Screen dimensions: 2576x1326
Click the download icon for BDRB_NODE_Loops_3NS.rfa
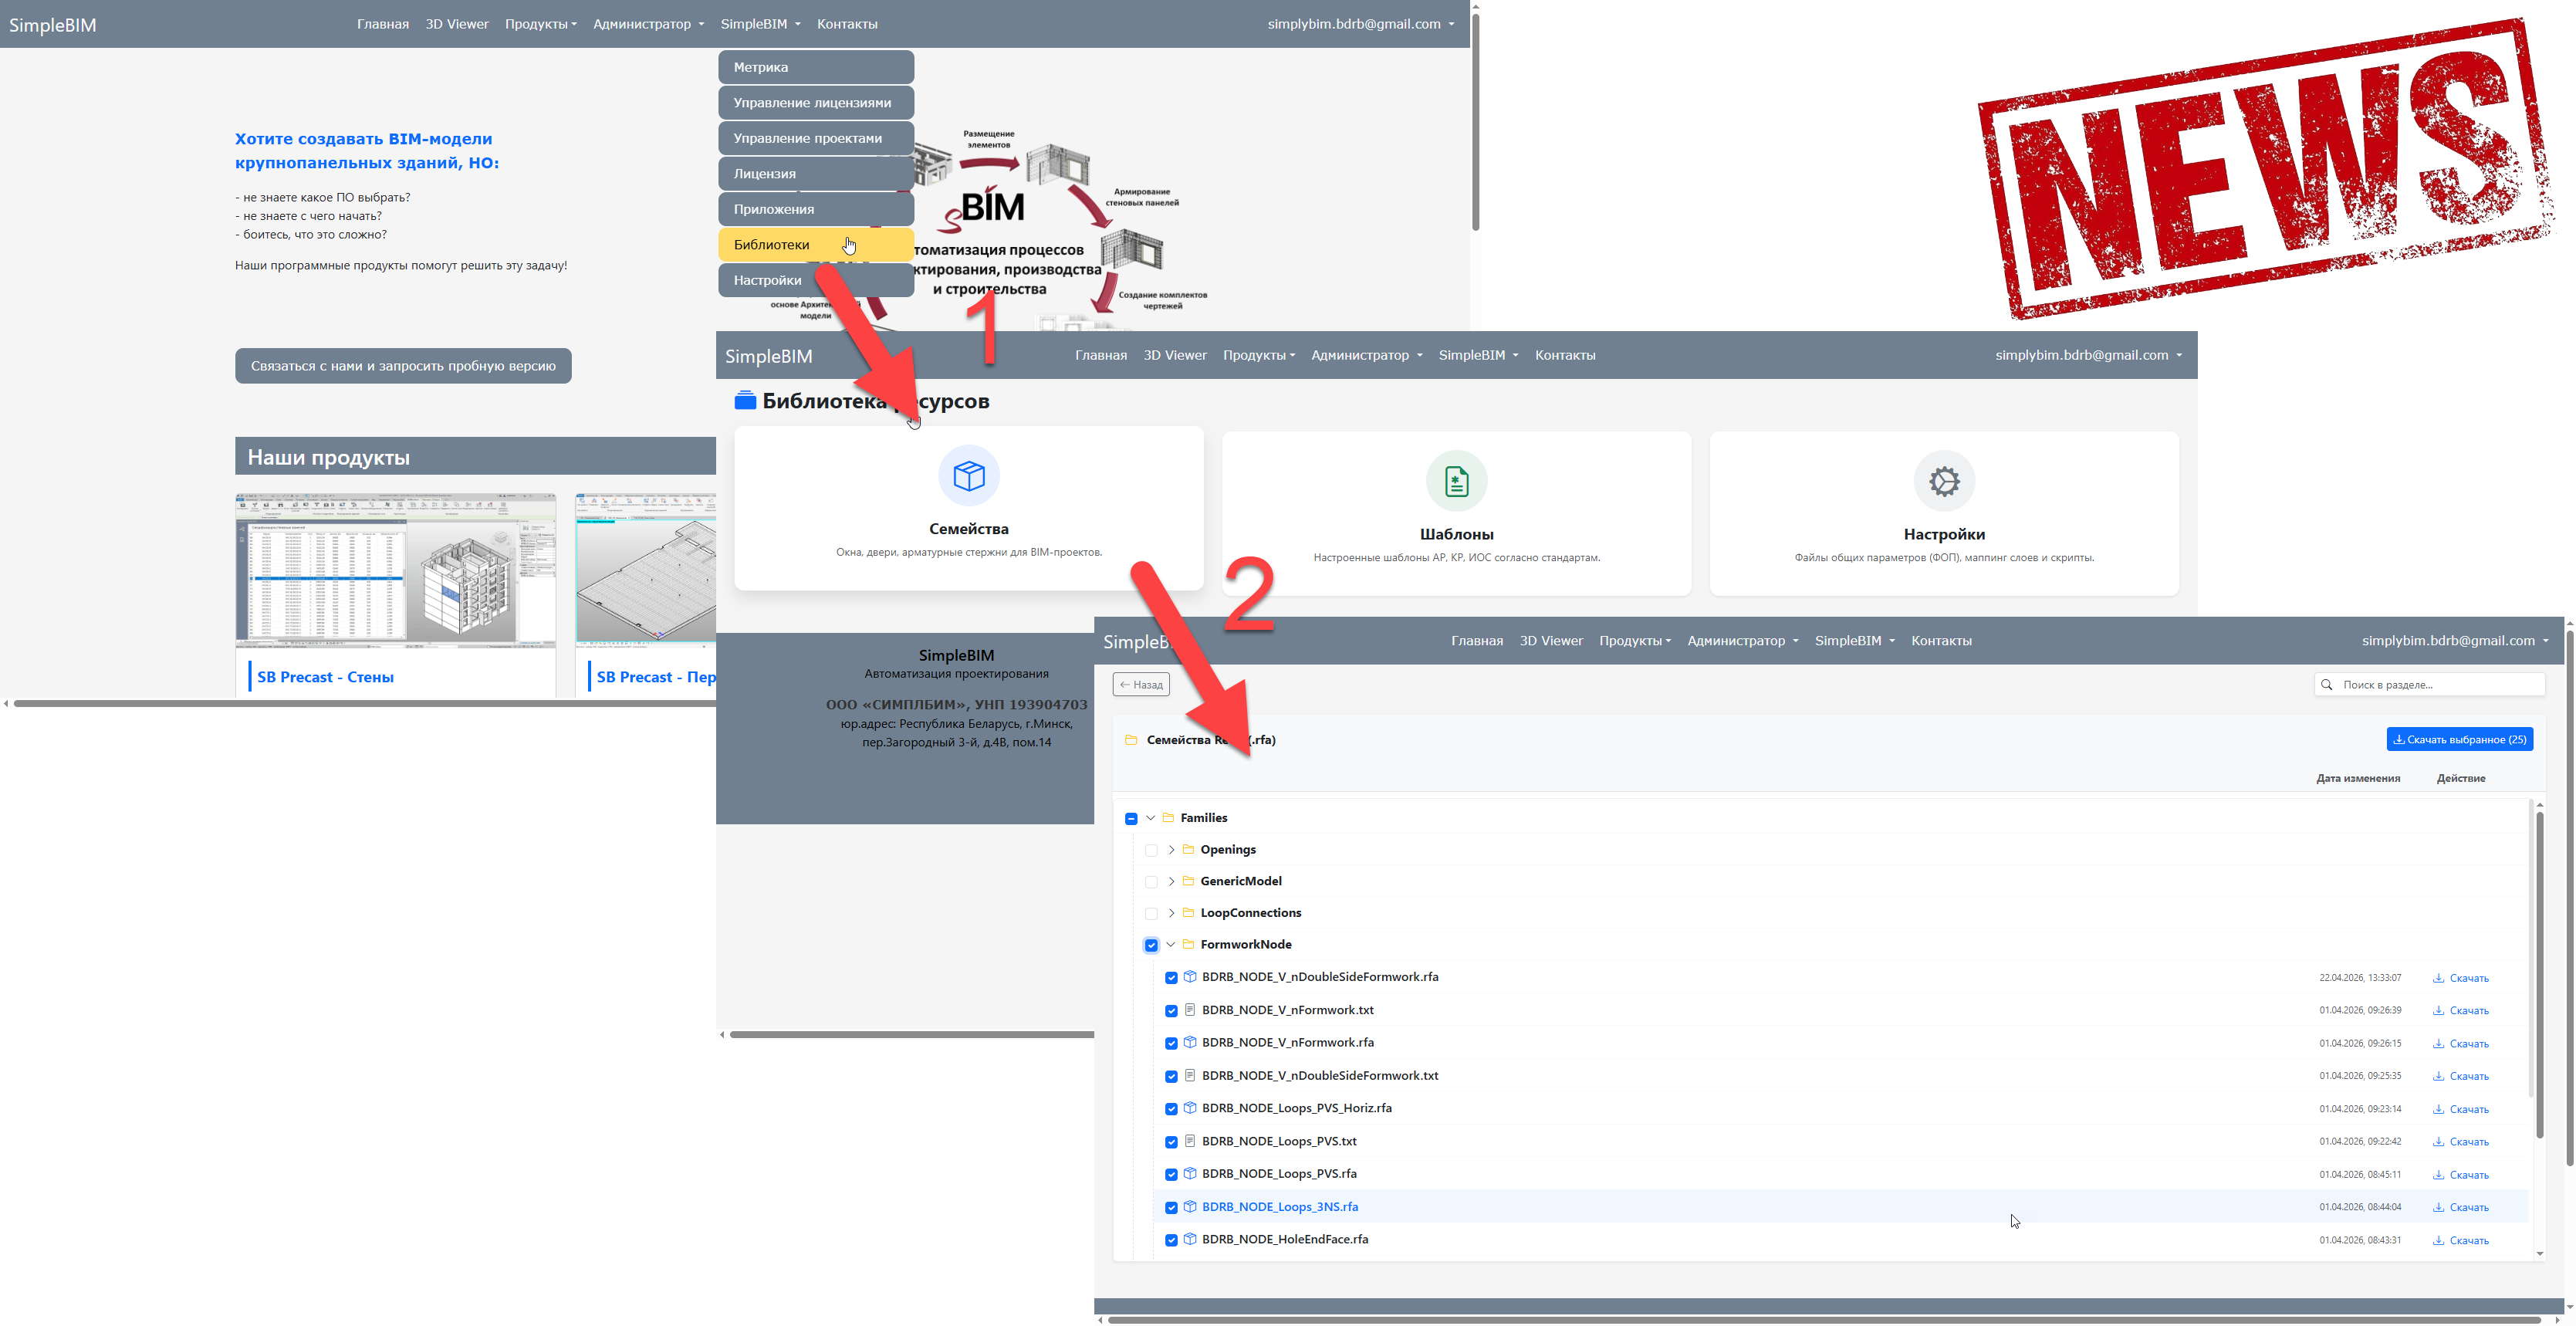2439,1207
